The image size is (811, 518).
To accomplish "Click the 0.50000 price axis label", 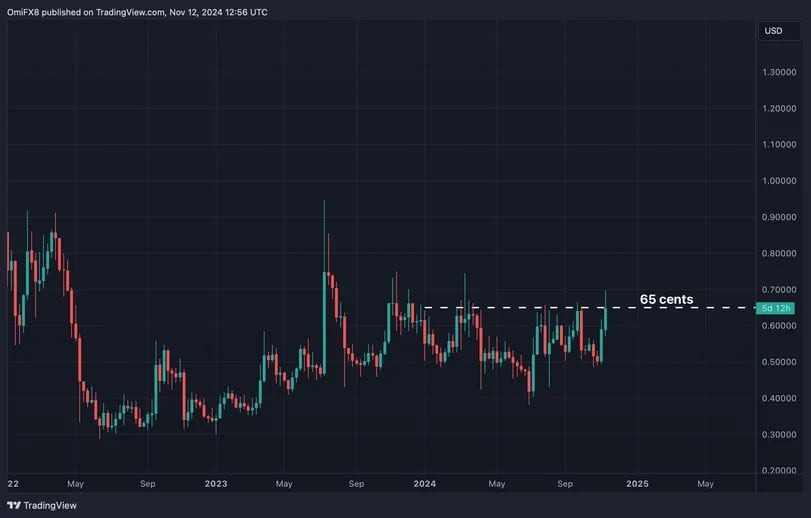I will pyautogui.click(x=778, y=362).
